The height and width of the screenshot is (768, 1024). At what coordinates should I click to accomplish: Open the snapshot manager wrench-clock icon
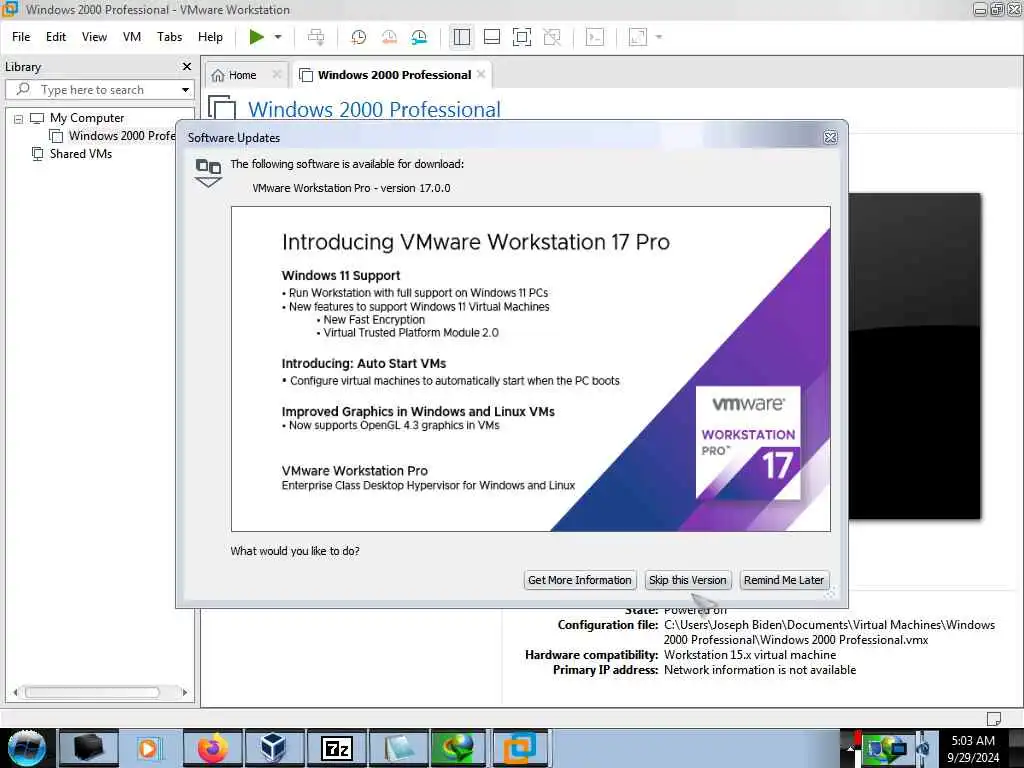tap(419, 37)
